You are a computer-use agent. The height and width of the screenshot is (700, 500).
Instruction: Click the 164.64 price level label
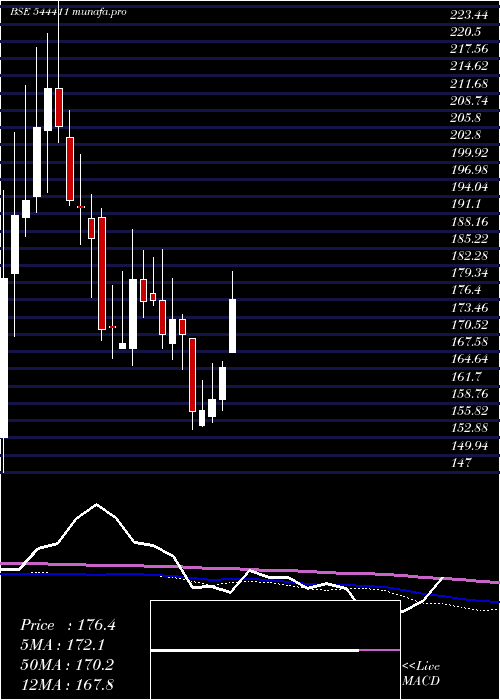coord(469,359)
